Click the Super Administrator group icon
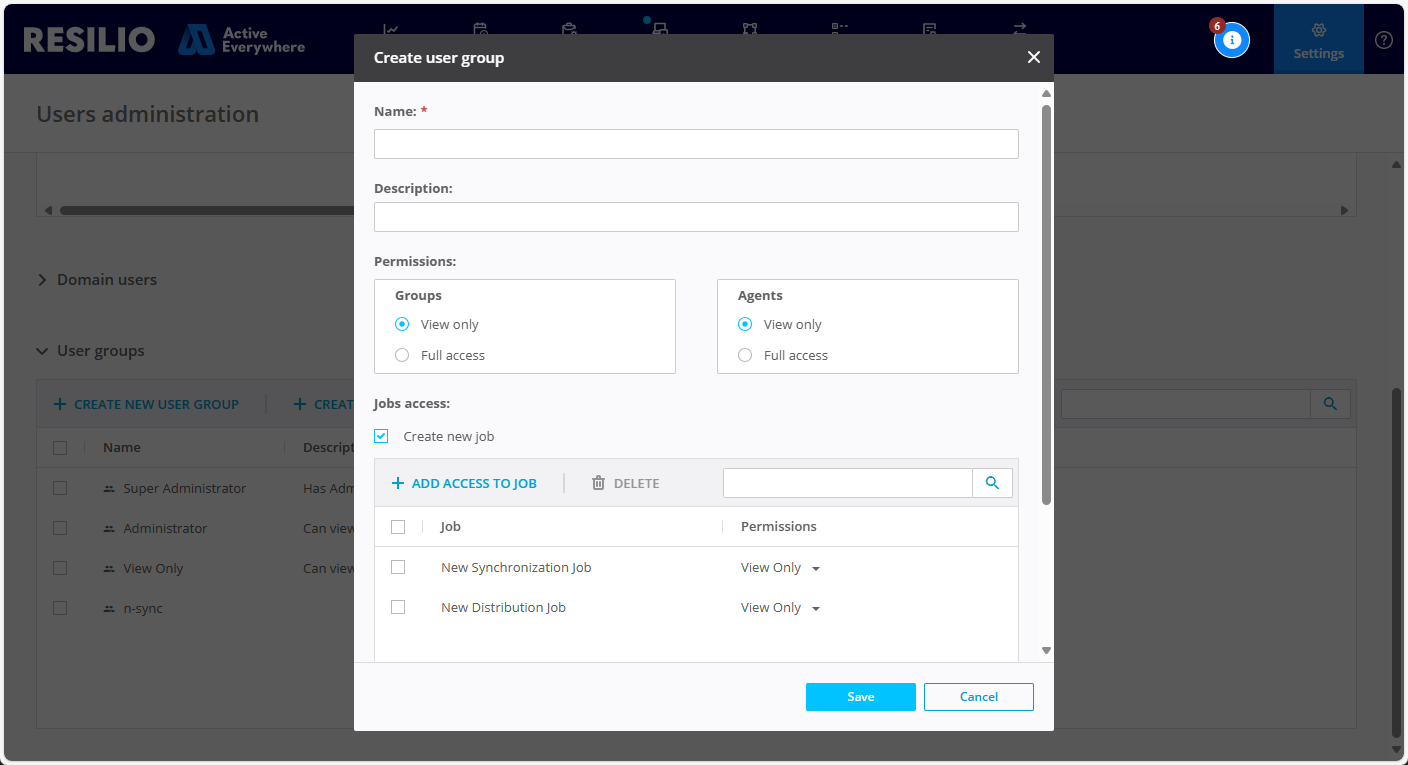The image size is (1408, 765). tap(109, 489)
